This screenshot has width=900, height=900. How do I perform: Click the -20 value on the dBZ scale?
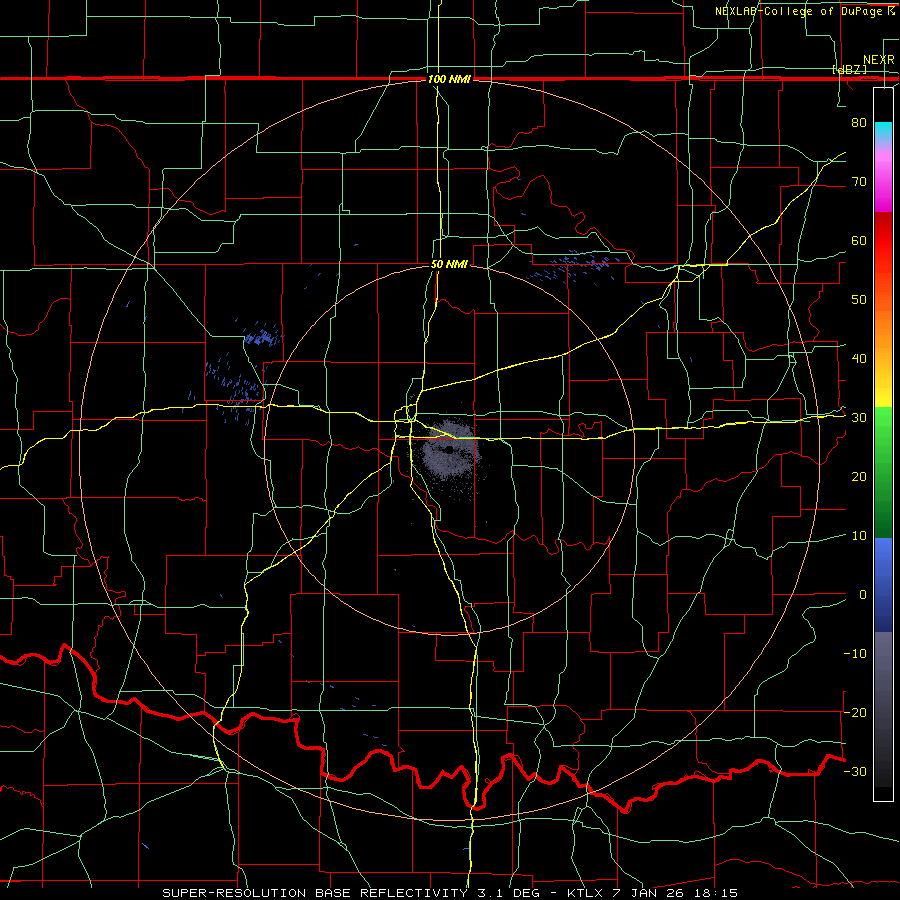point(855,713)
